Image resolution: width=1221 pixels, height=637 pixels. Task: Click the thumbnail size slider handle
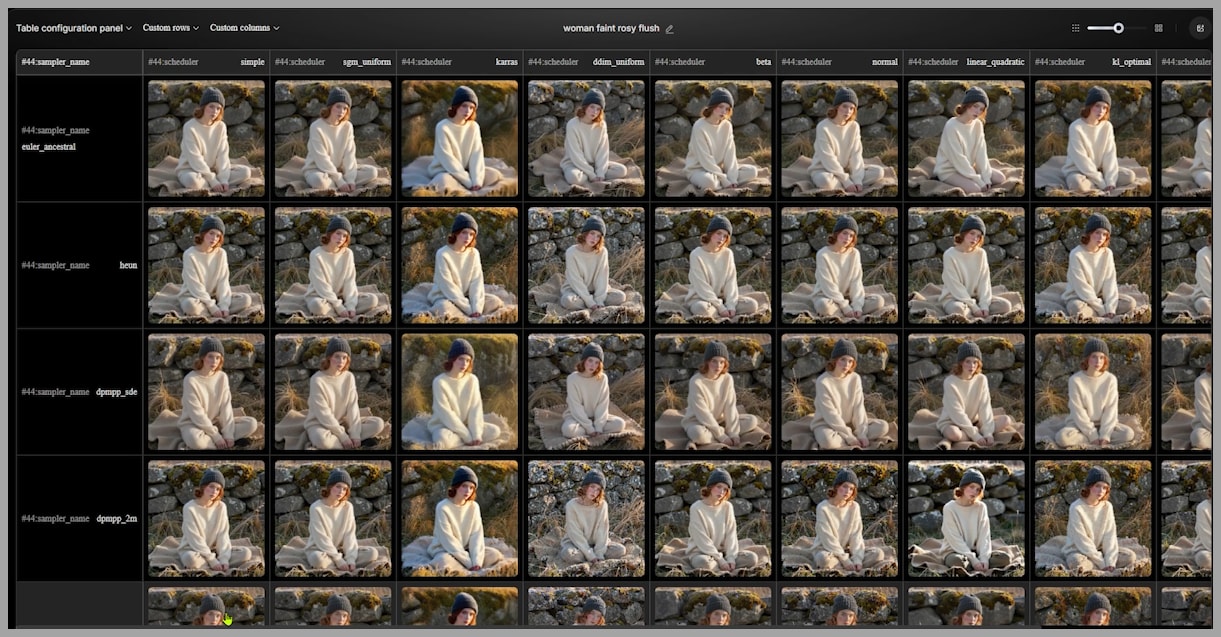tap(1119, 28)
